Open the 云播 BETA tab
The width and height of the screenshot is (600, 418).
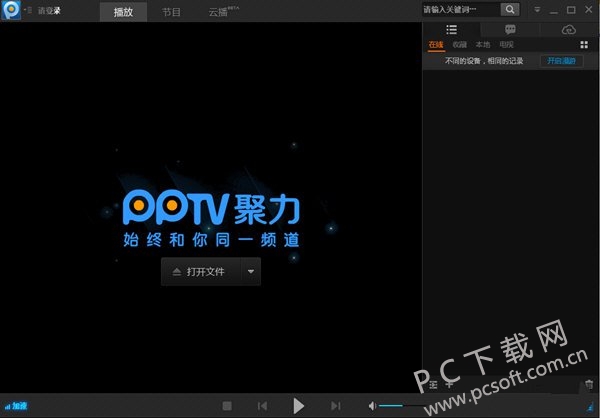pos(223,11)
